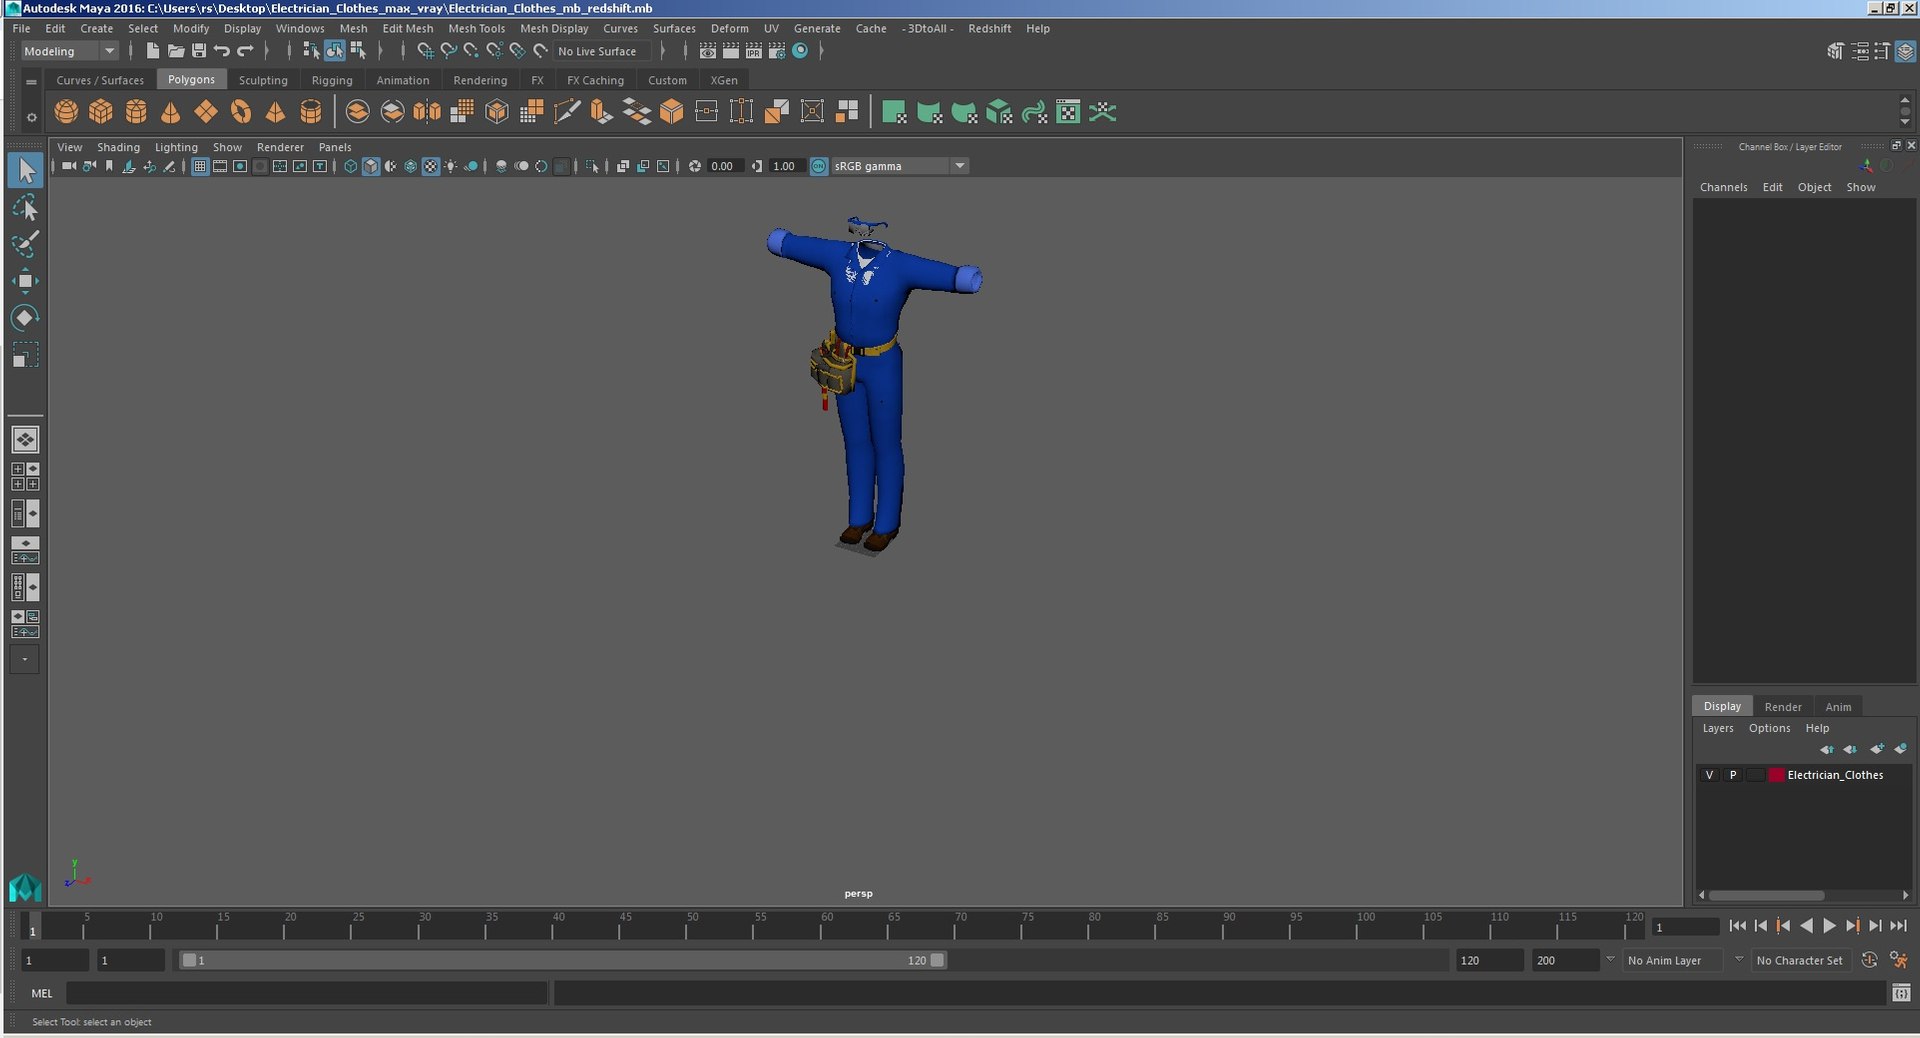1920x1038 pixels.
Task: Switch to the Rigging shelf tab
Action: click(331, 80)
